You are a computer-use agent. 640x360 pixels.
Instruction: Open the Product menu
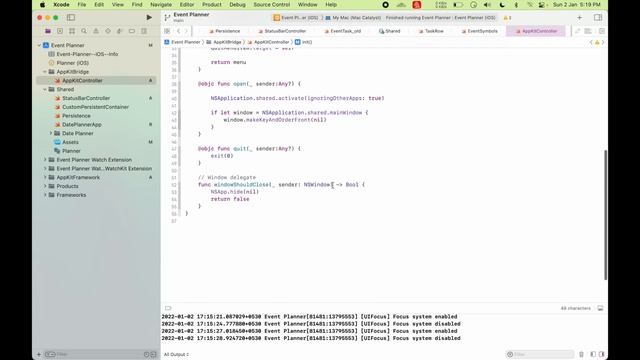click(x=211, y=4)
